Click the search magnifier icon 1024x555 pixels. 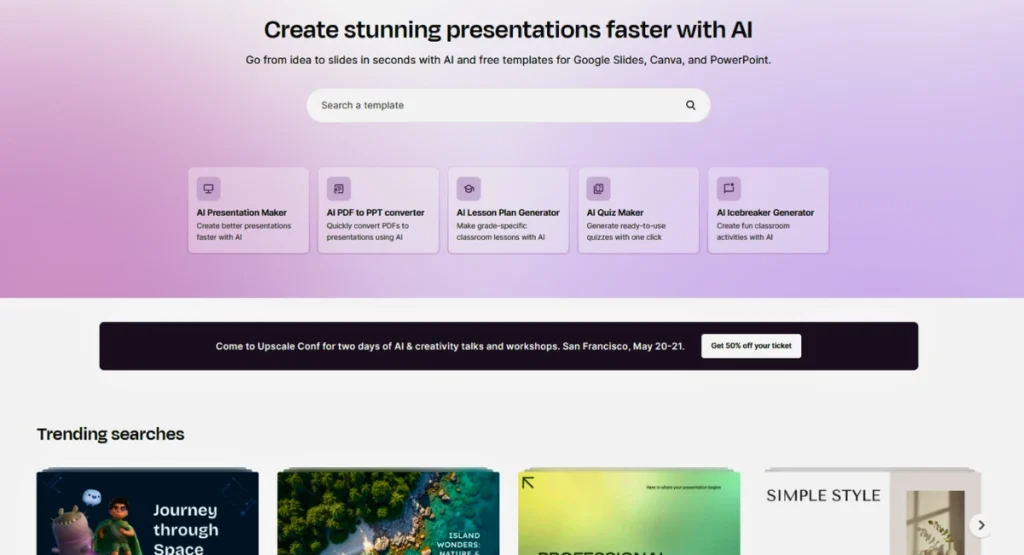pyautogui.click(x=690, y=105)
